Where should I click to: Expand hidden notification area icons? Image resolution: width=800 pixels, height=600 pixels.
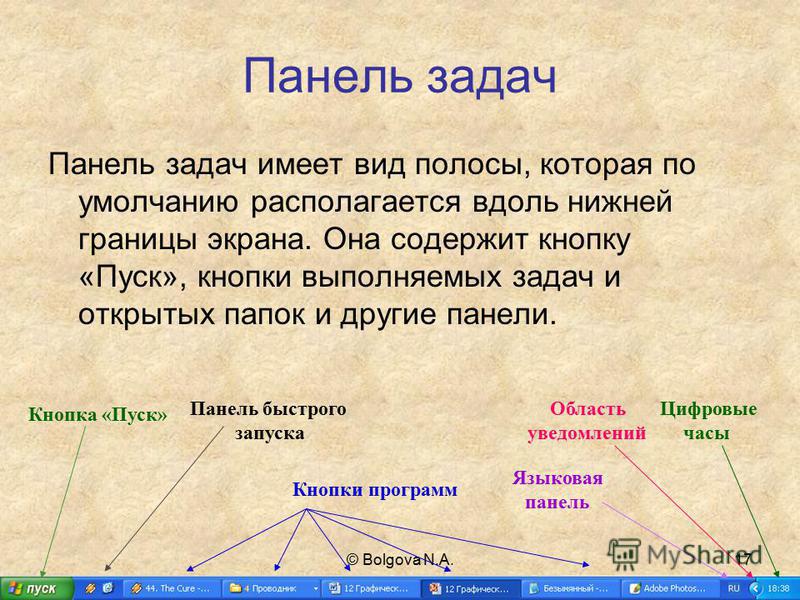754,589
